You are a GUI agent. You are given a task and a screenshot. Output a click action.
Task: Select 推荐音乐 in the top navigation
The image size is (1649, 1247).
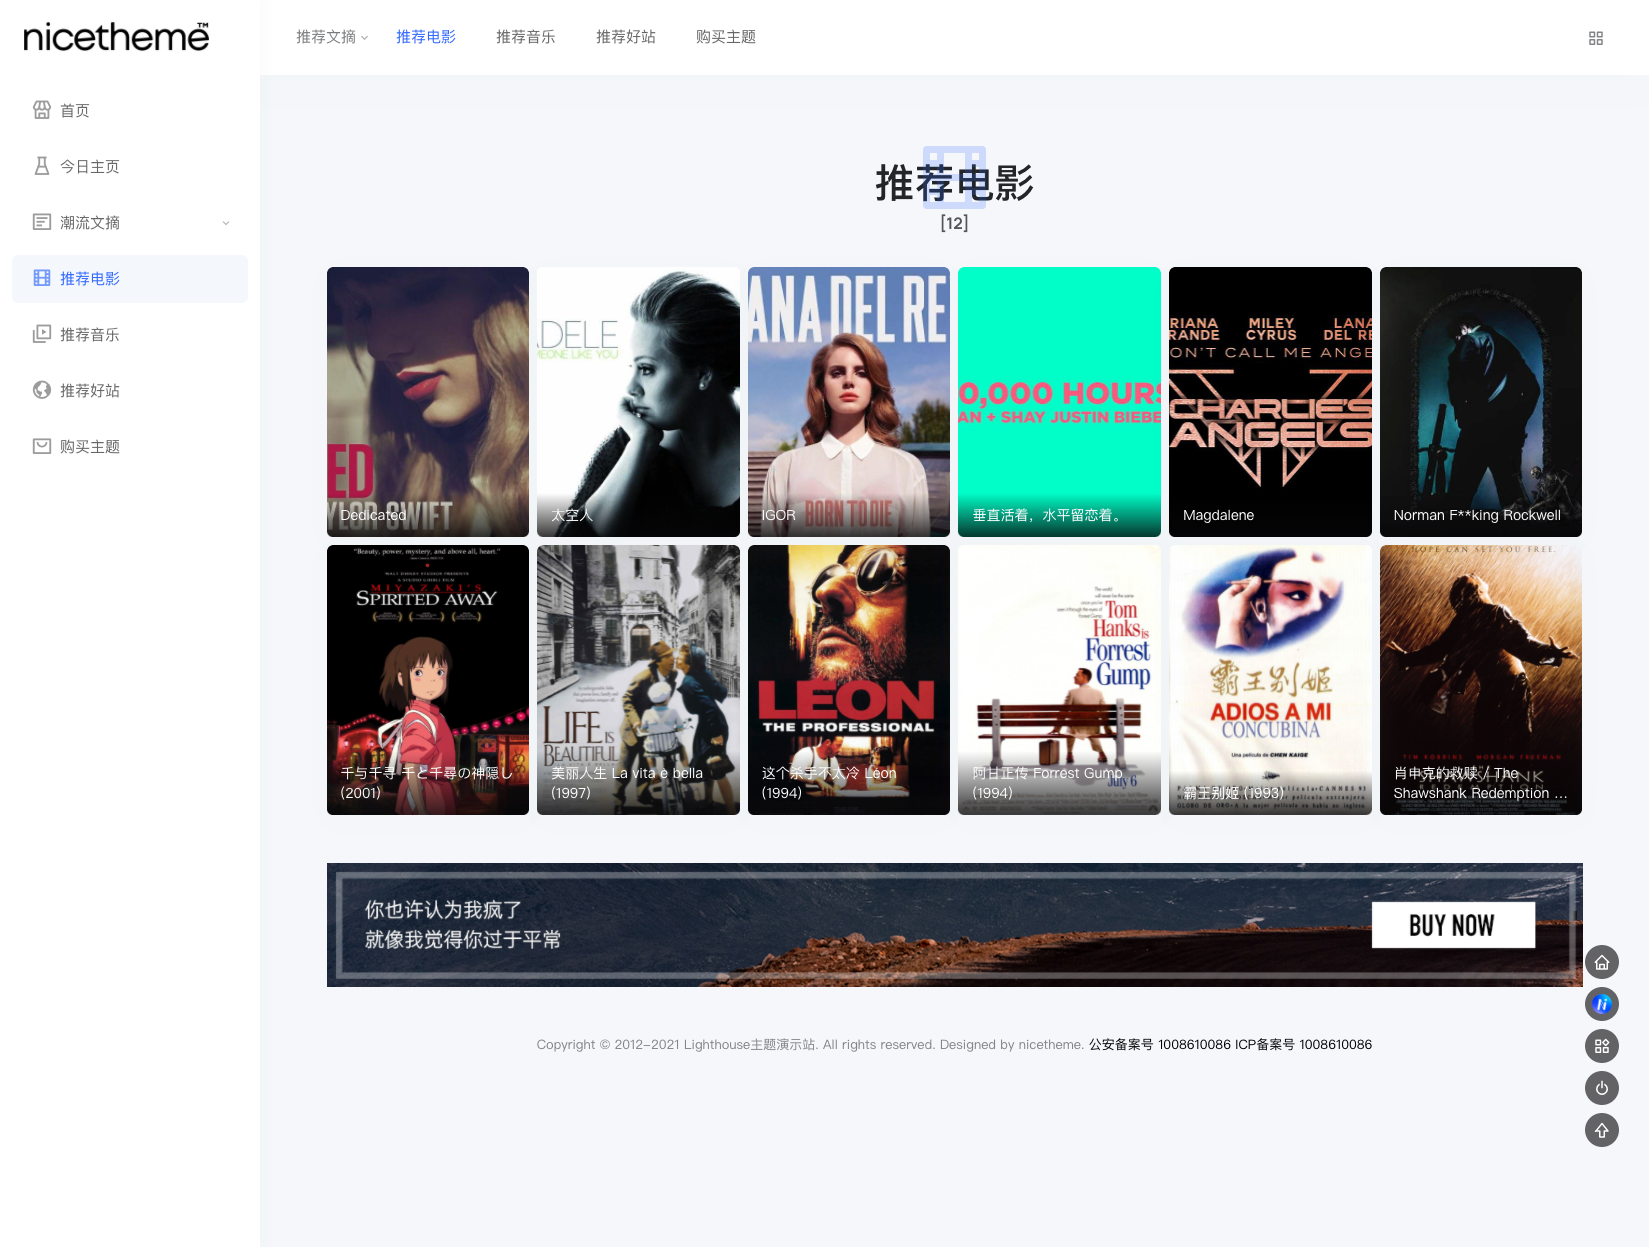point(526,37)
